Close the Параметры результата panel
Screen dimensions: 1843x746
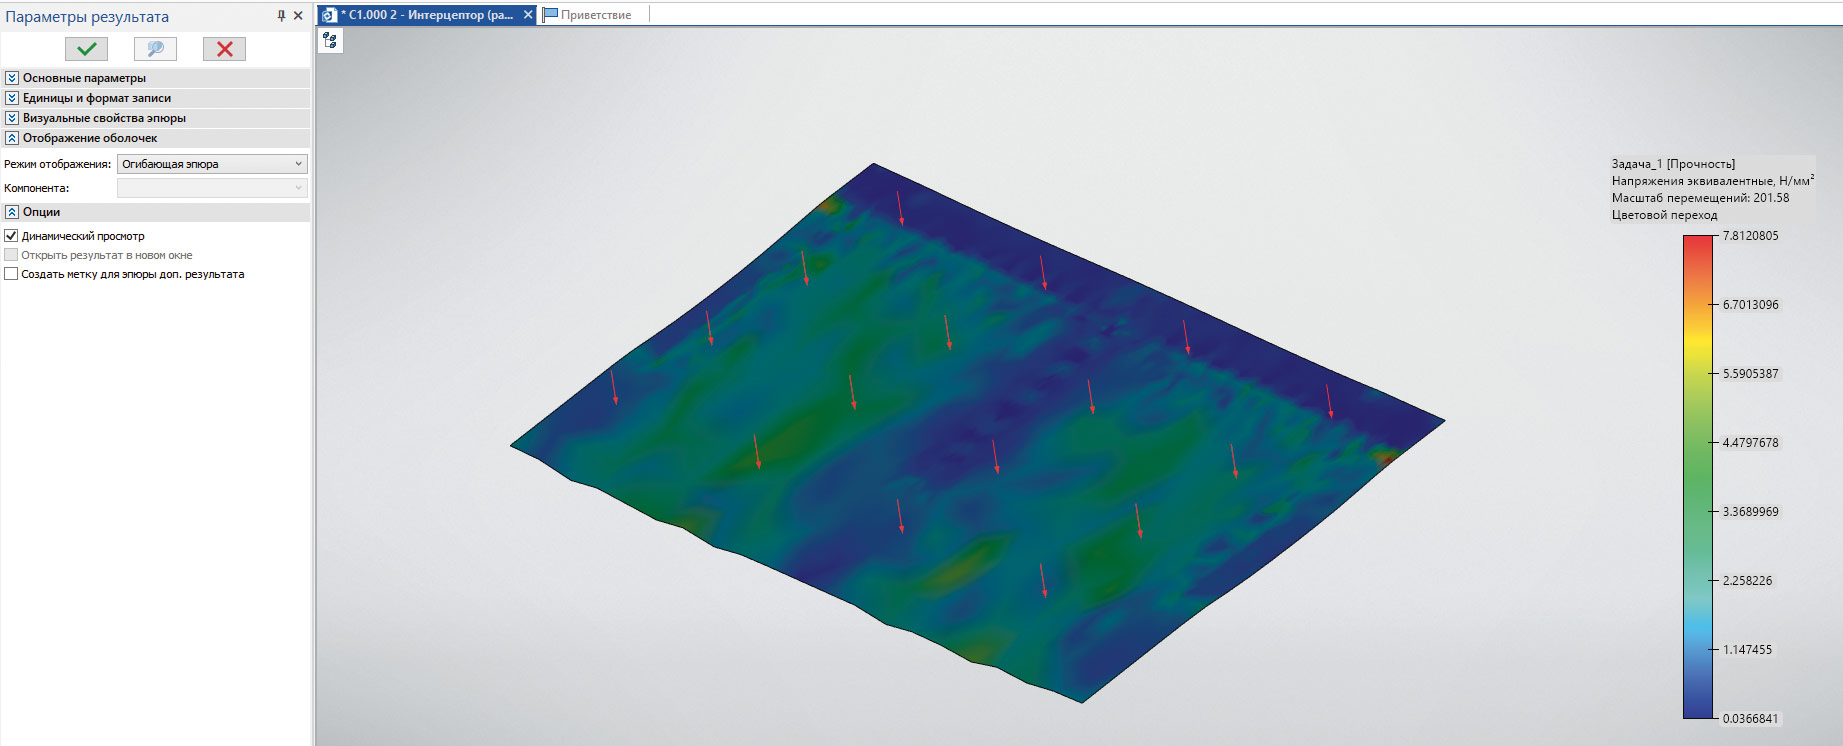point(298,16)
